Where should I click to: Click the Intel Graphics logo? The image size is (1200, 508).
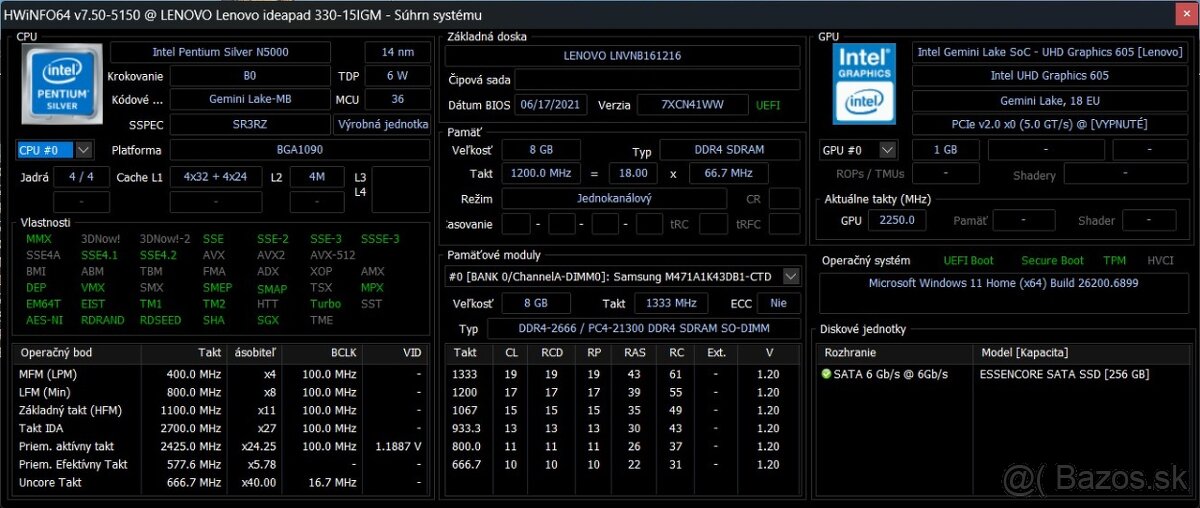coord(863,82)
